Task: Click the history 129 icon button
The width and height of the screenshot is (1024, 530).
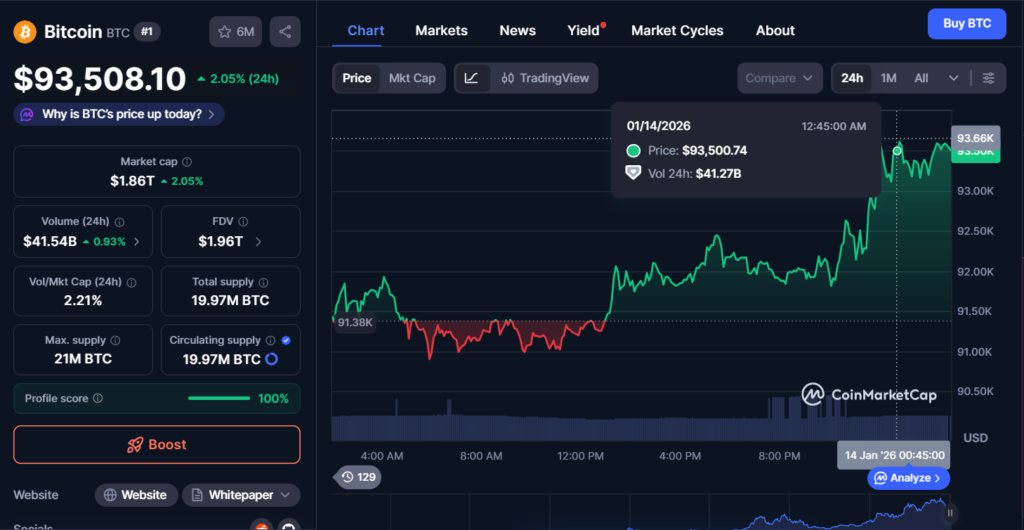Action: tap(358, 477)
